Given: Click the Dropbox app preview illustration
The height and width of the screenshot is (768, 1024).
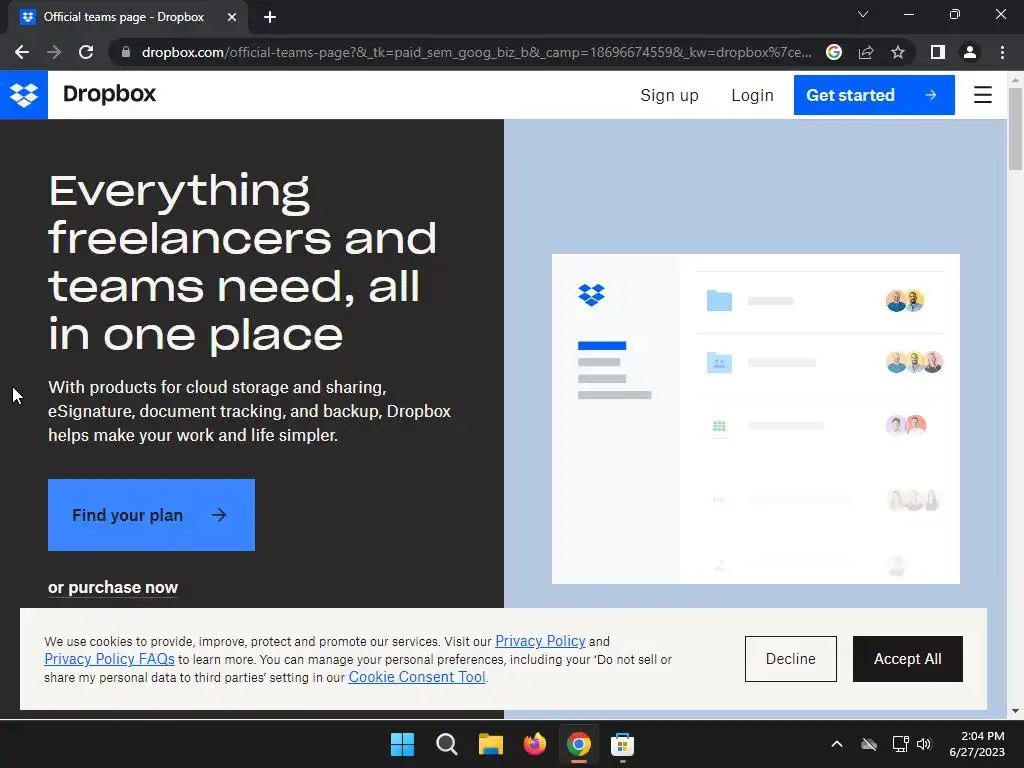Looking at the screenshot, I should coord(756,419).
